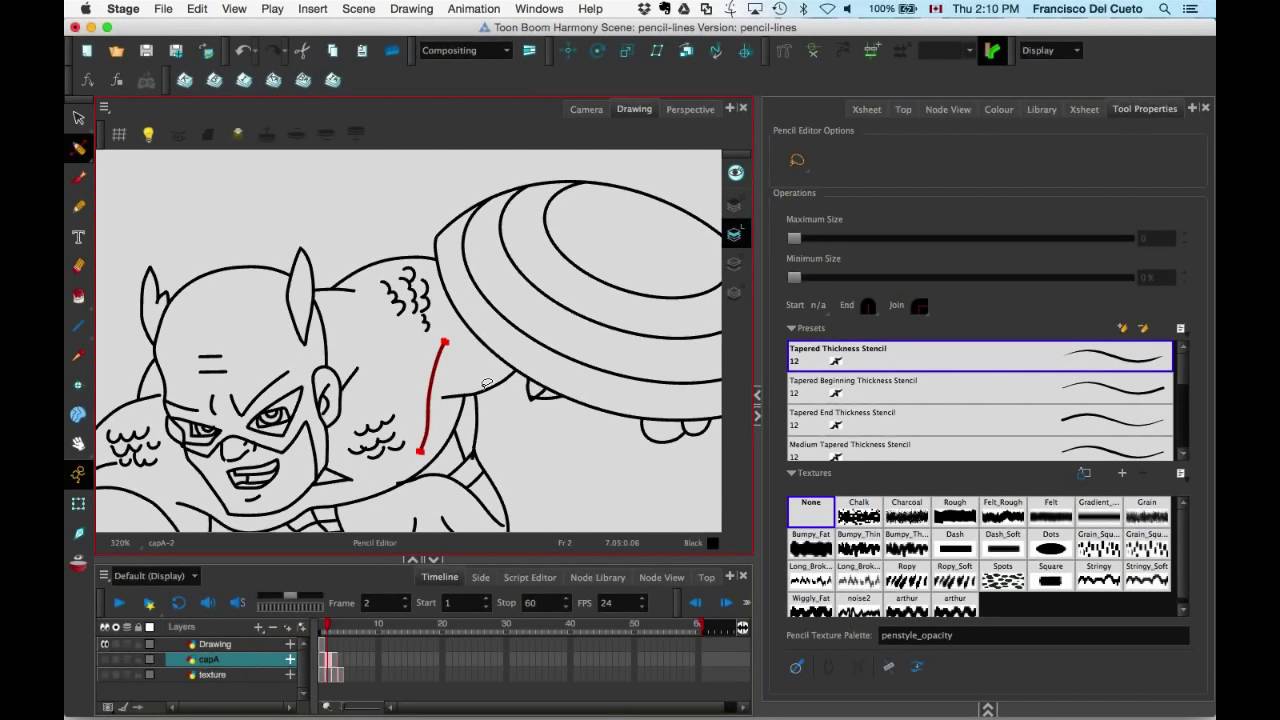Select the Tapered End Thickness Stencil preset
Viewport: 1280px width, 720px height.
coord(980,419)
